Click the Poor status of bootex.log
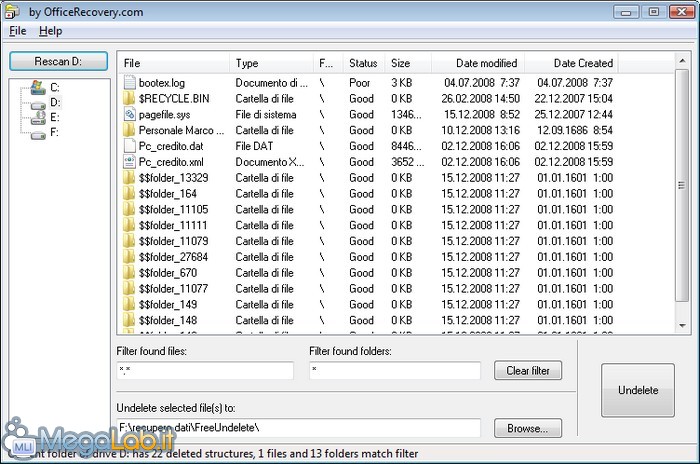Viewport: 700px width, 464px height. 359,83
